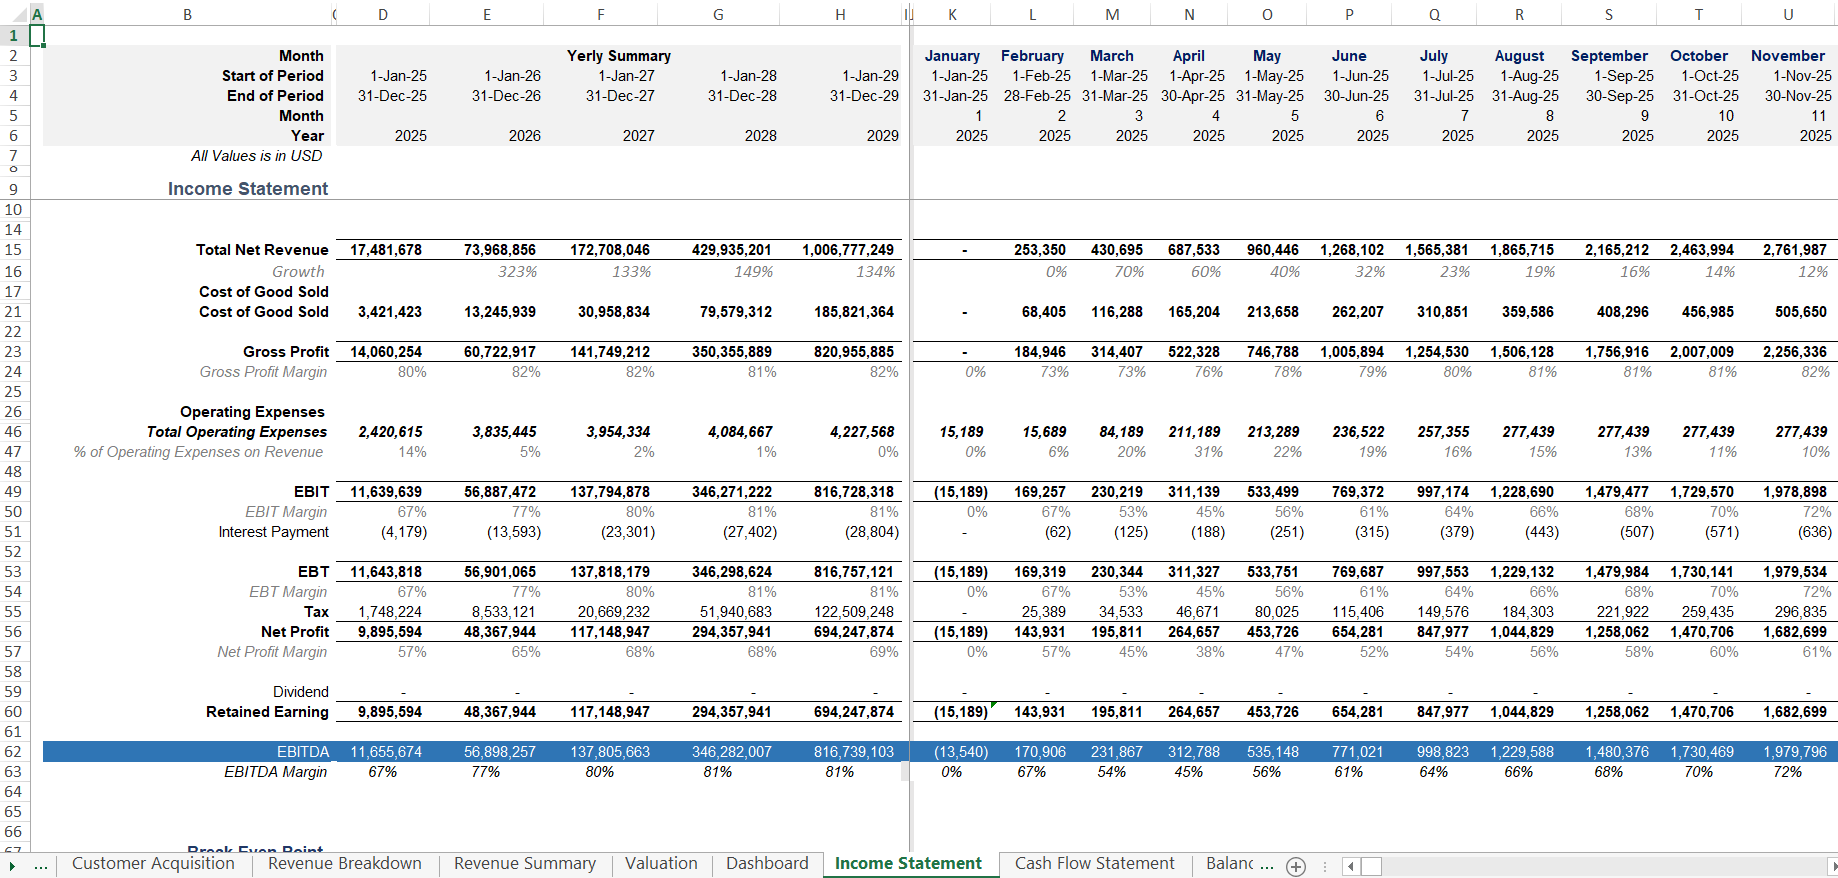Click 2027 net profit 117,148,947
Viewport: 1838px width, 878px height.
pyautogui.click(x=610, y=632)
